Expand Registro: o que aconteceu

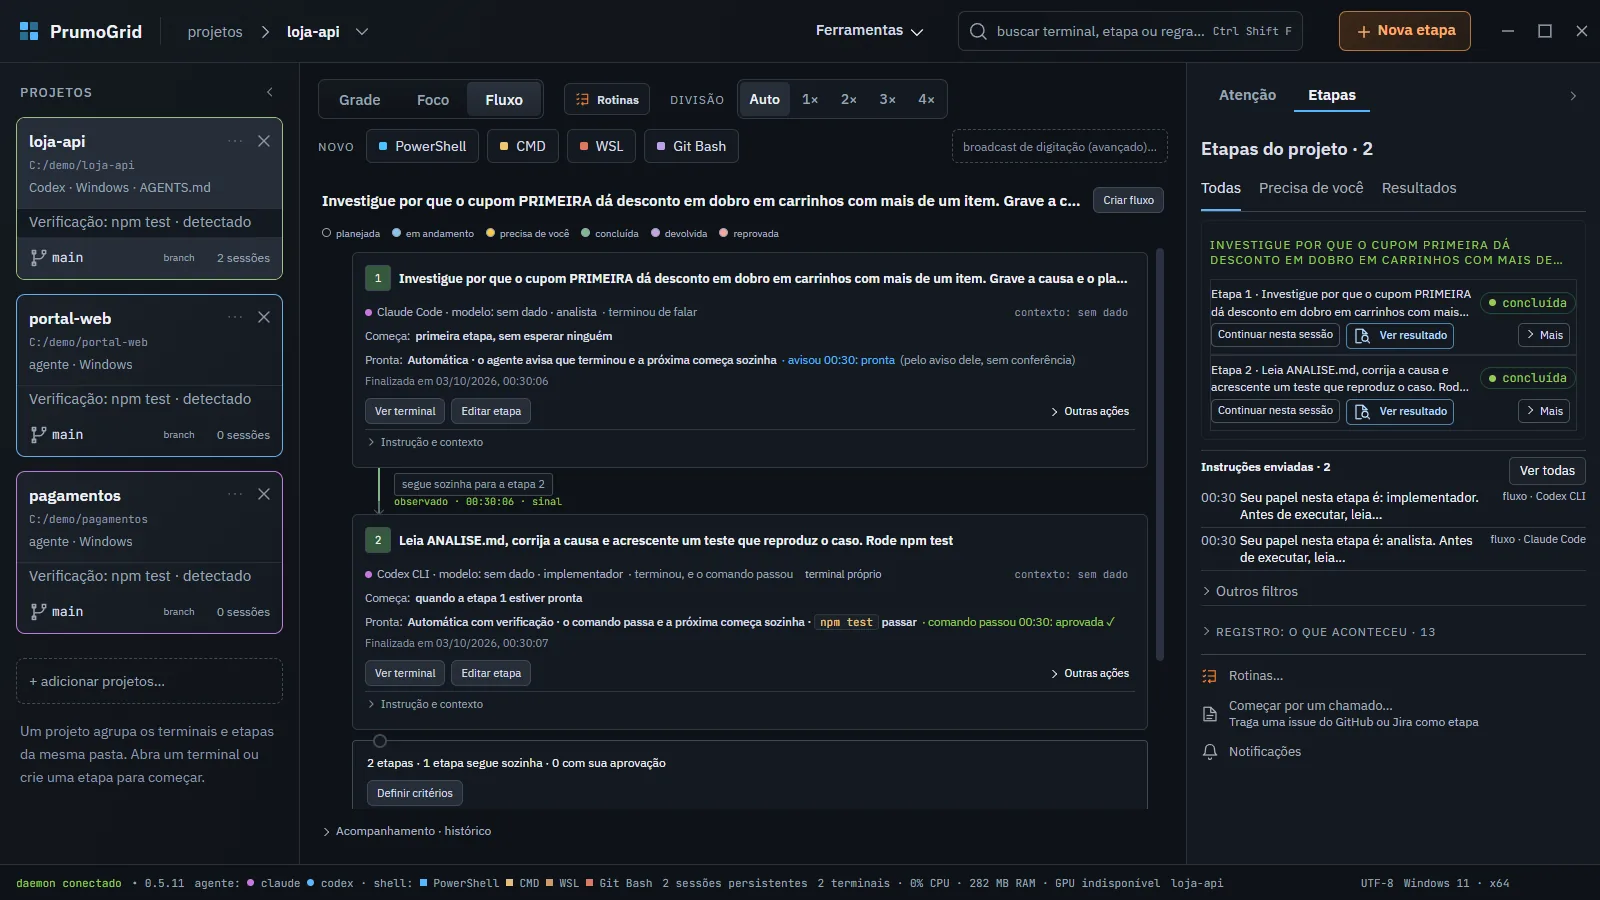click(1318, 632)
